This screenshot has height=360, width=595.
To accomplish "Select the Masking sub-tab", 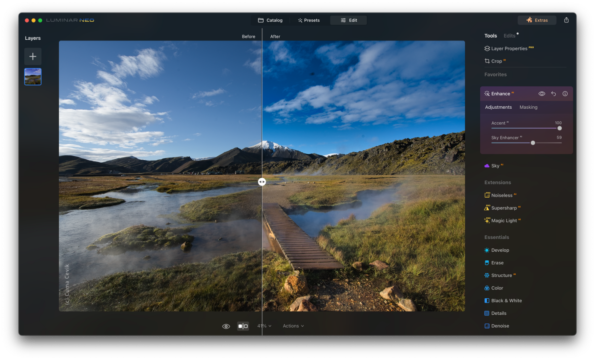I will pyautogui.click(x=528, y=107).
